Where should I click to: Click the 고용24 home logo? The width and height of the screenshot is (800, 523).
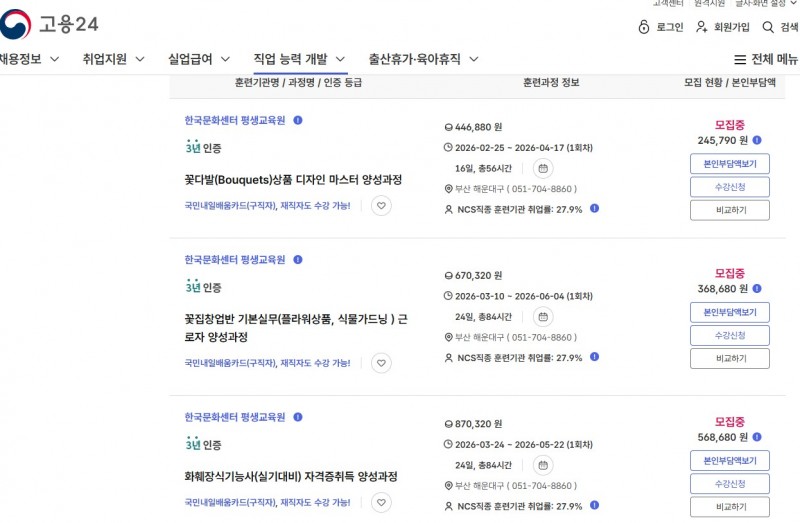coord(48,23)
